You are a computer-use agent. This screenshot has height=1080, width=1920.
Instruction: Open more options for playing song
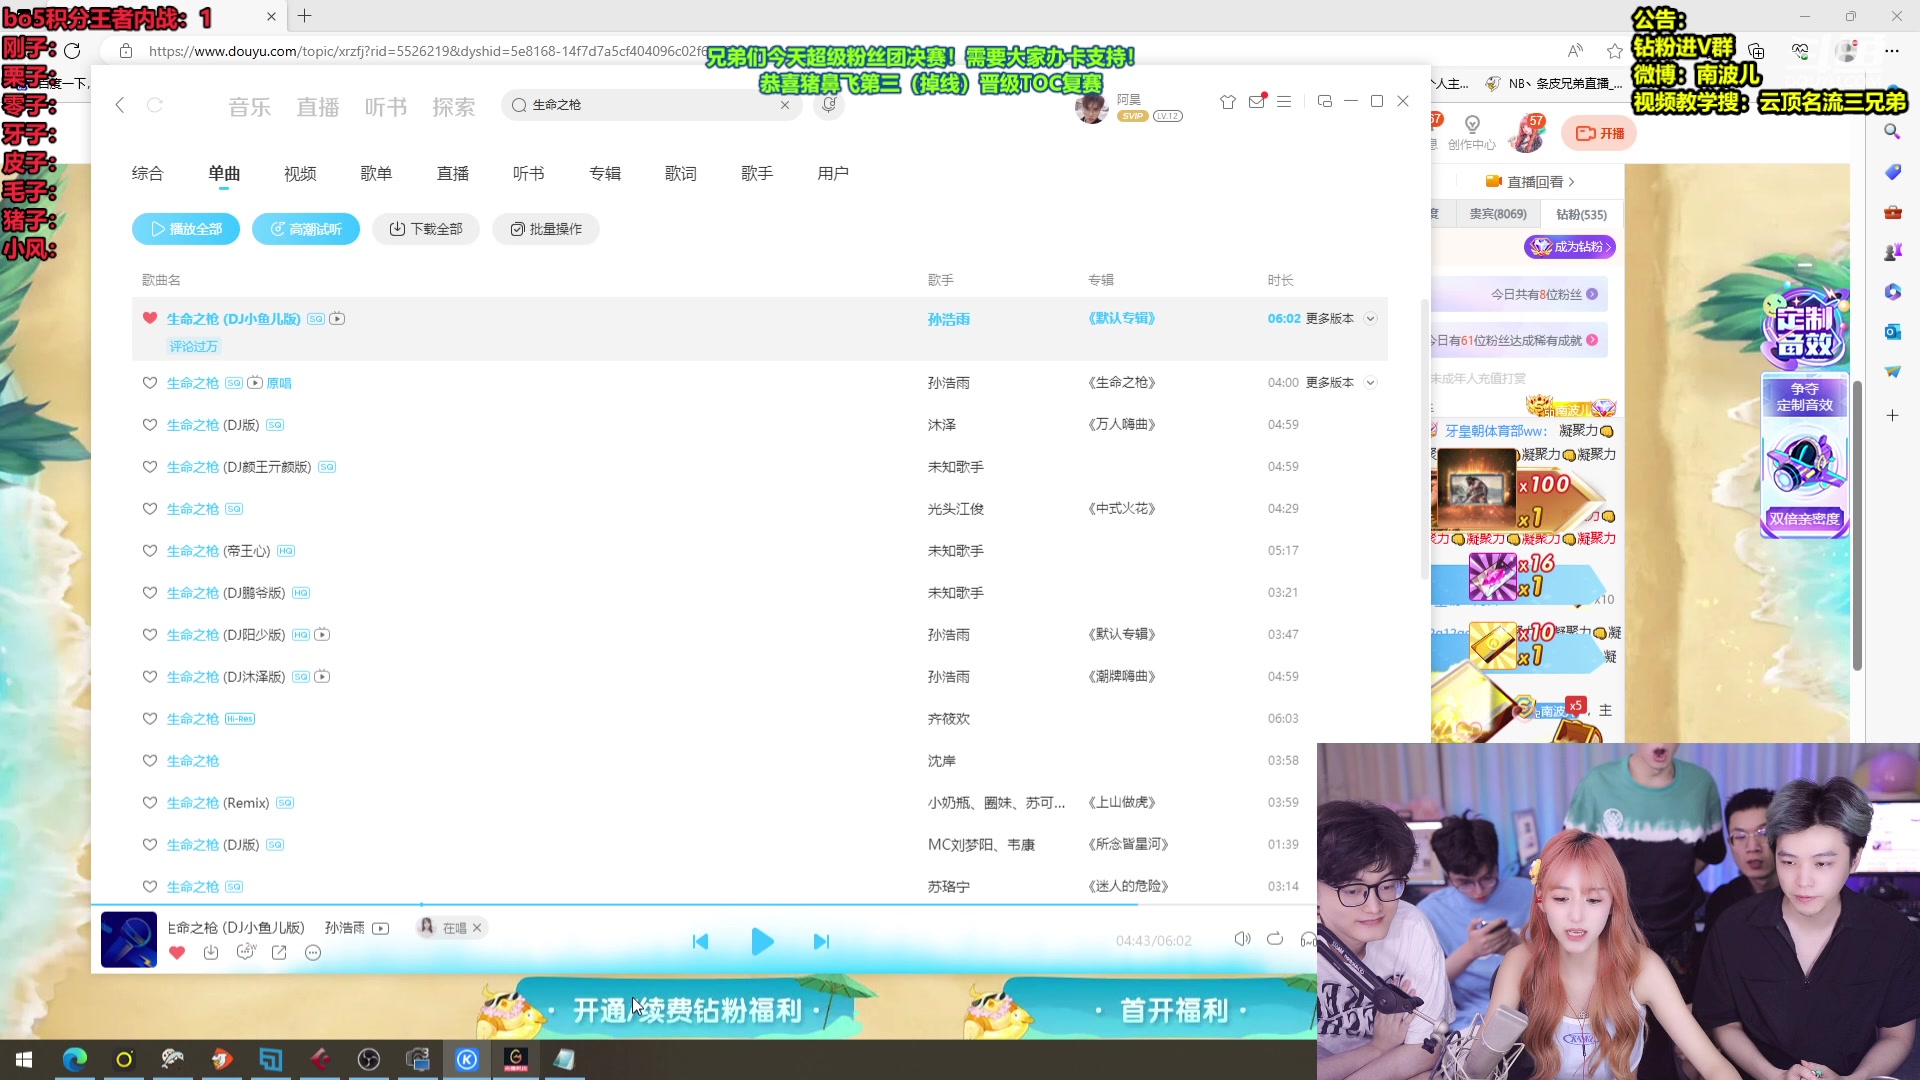tap(313, 953)
